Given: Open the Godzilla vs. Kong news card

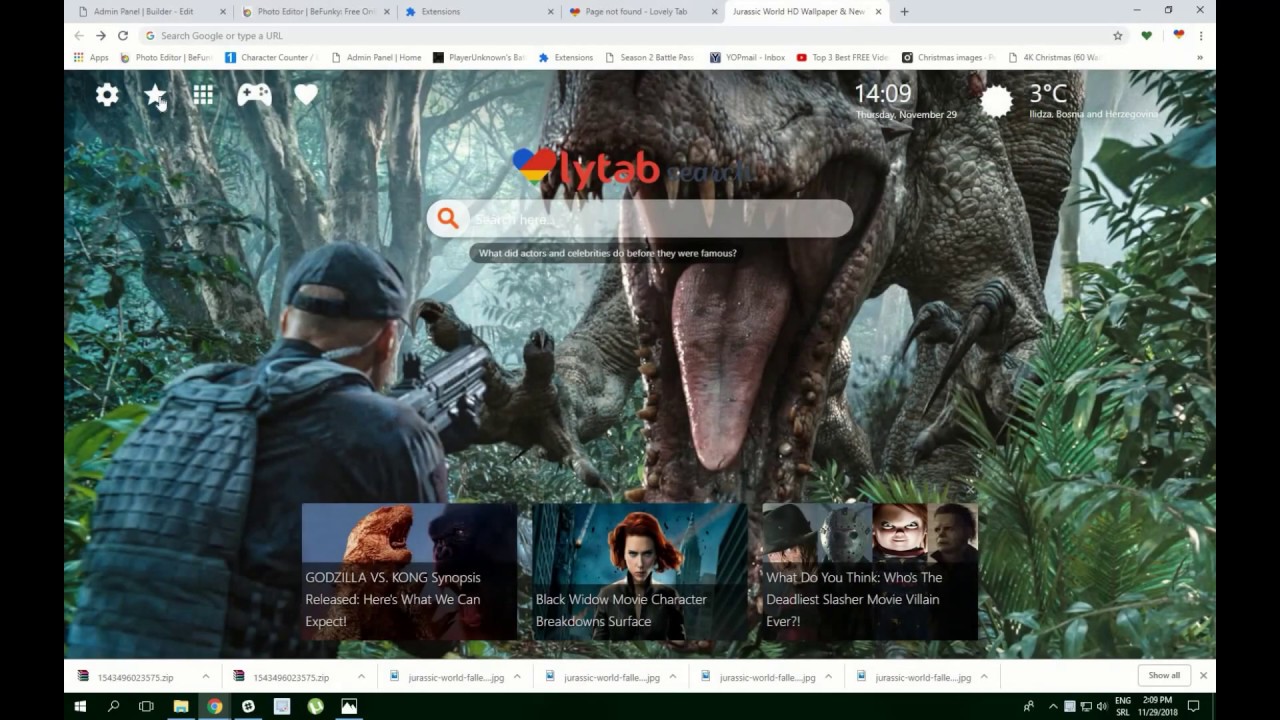Looking at the screenshot, I should point(409,571).
